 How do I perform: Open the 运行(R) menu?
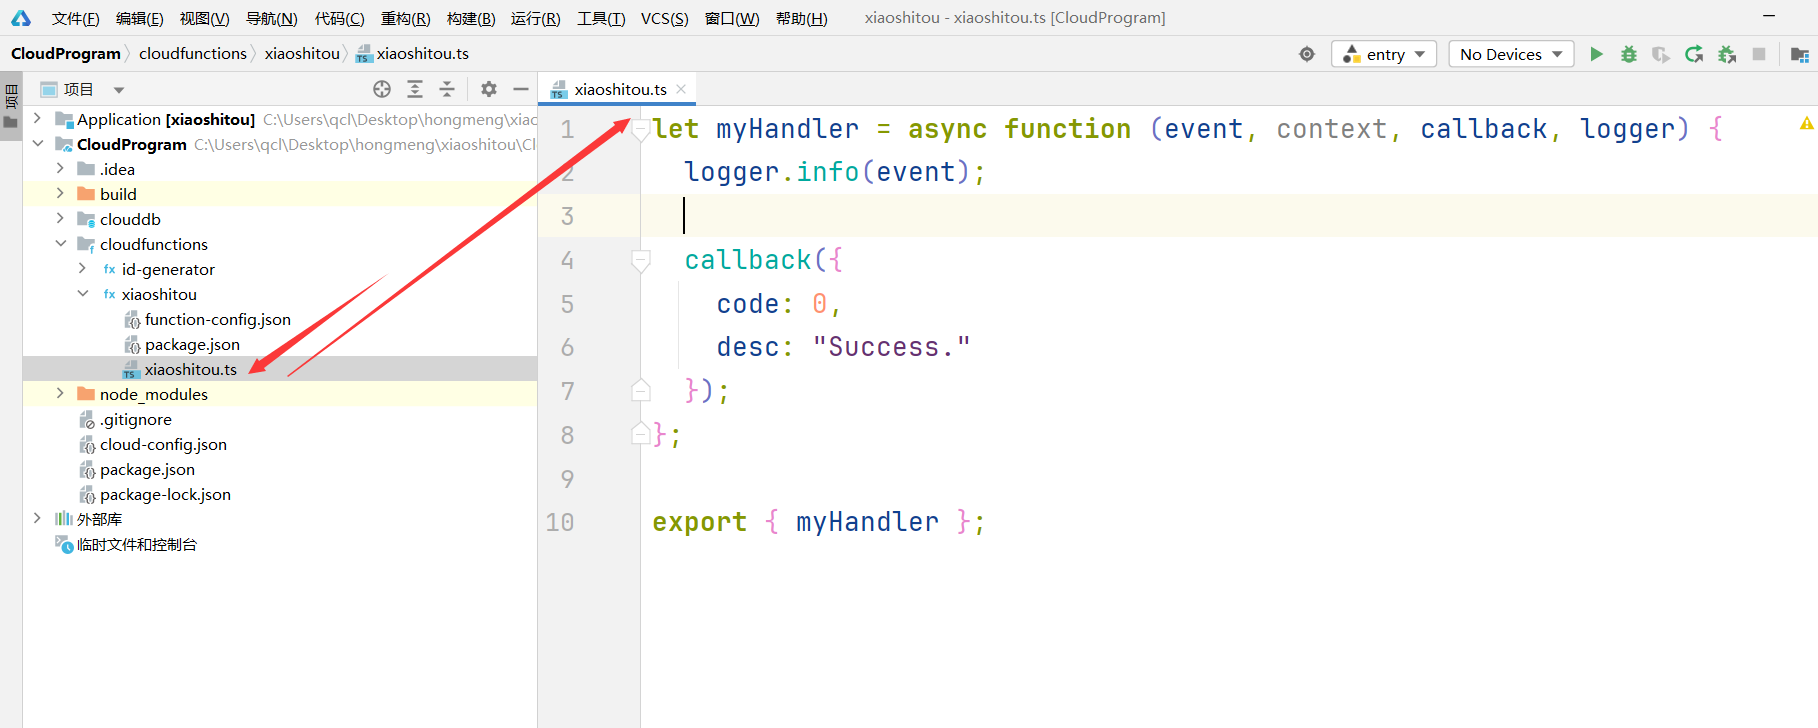tap(535, 18)
